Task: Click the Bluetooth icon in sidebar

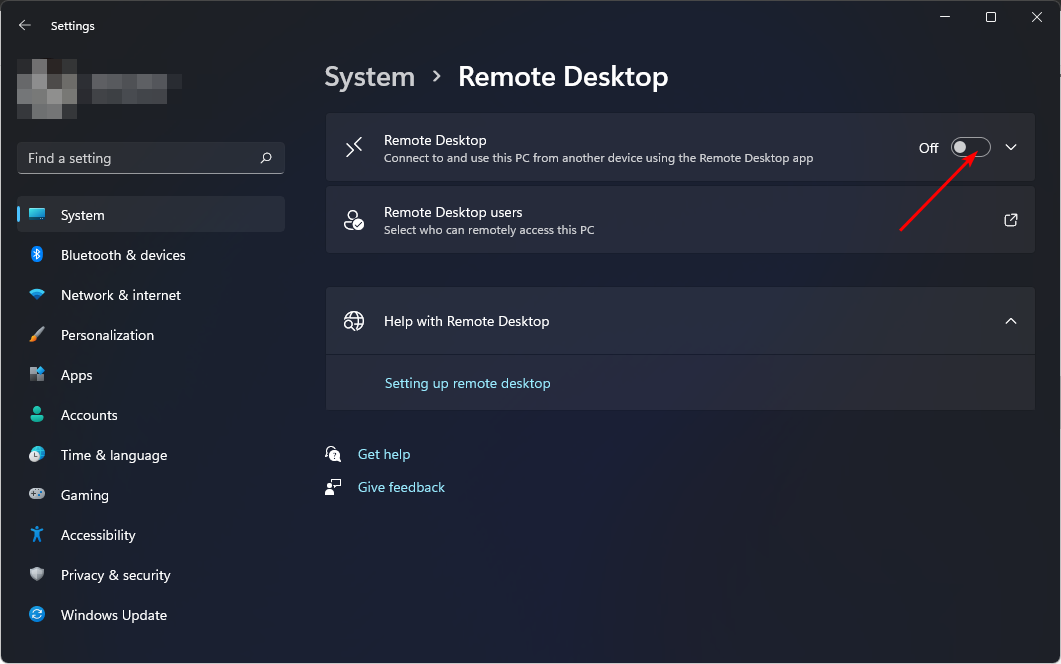Action: [37, 254]
